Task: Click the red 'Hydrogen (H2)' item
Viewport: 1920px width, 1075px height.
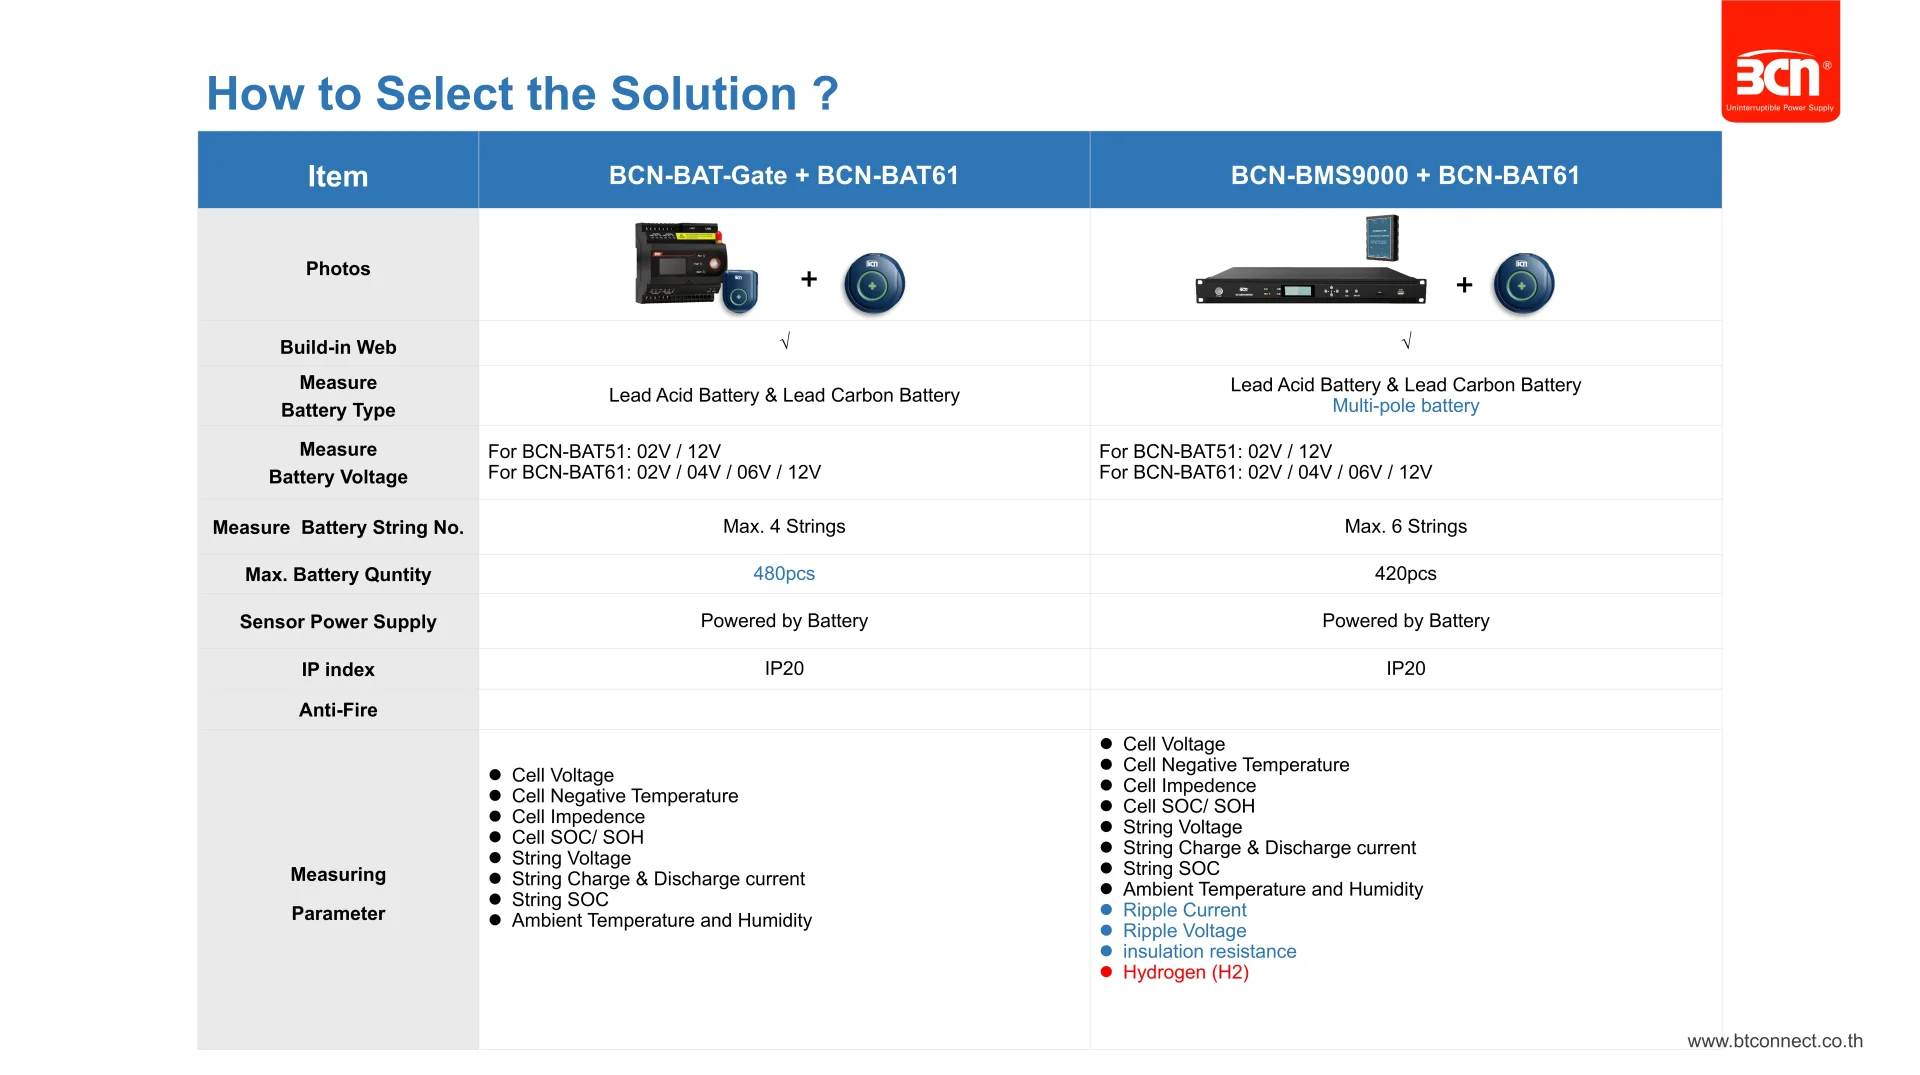Action: [1185, 972]
